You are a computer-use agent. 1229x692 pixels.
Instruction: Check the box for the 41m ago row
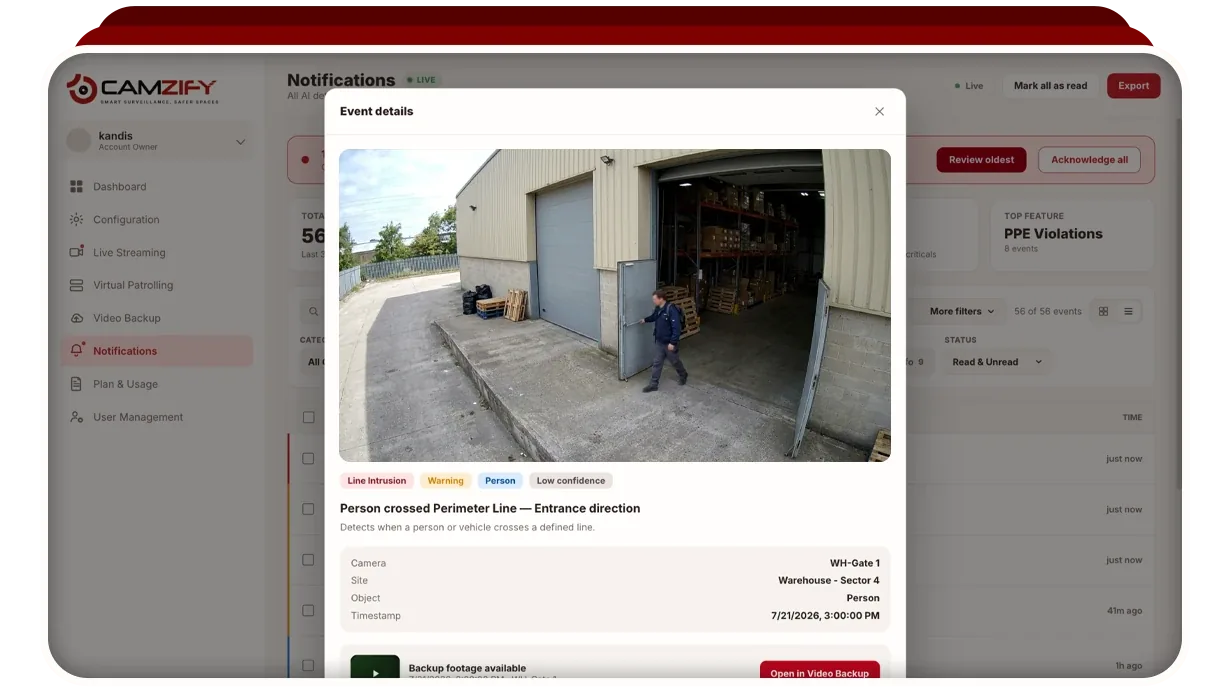click(x=308, y=610)
